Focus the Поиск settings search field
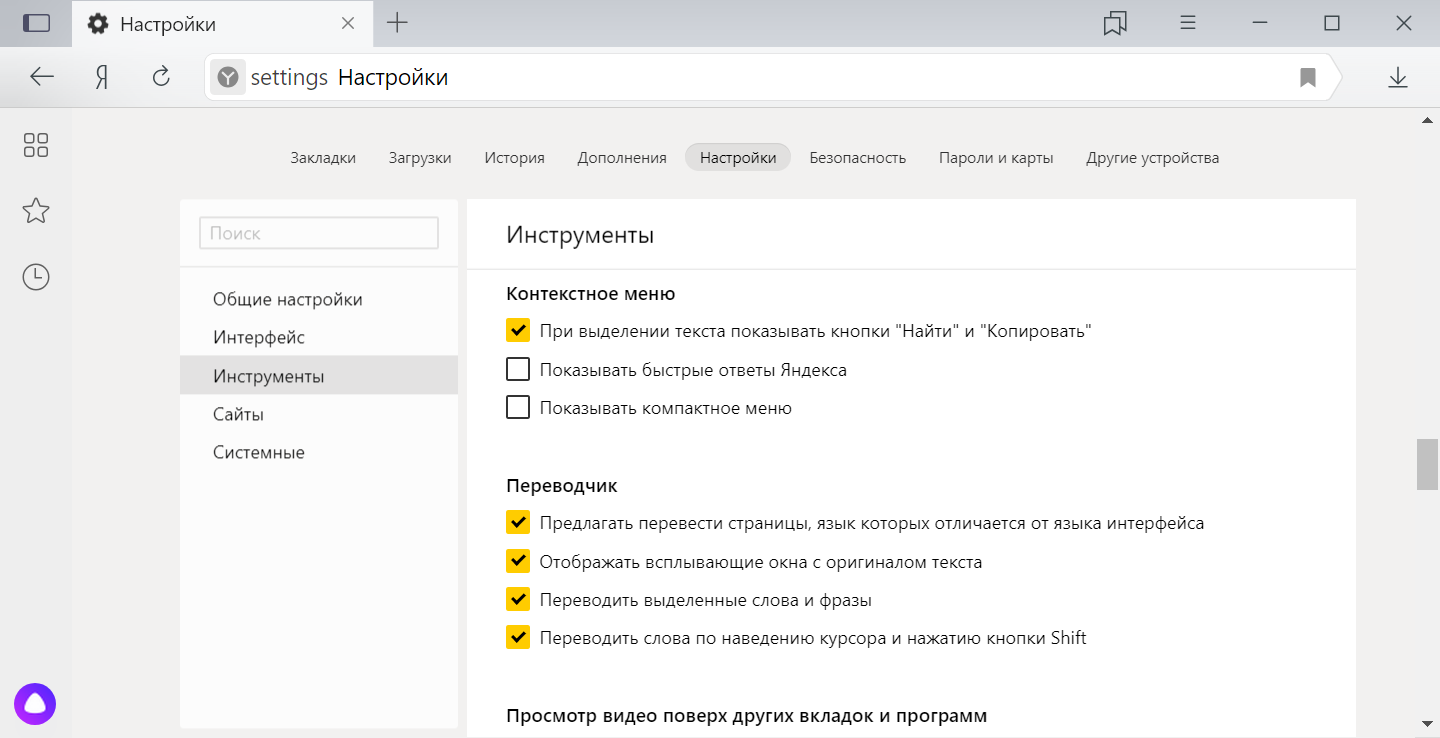The width and height of the screenshot is (1440, 738). pyautogui.click(x=319, y=233)
